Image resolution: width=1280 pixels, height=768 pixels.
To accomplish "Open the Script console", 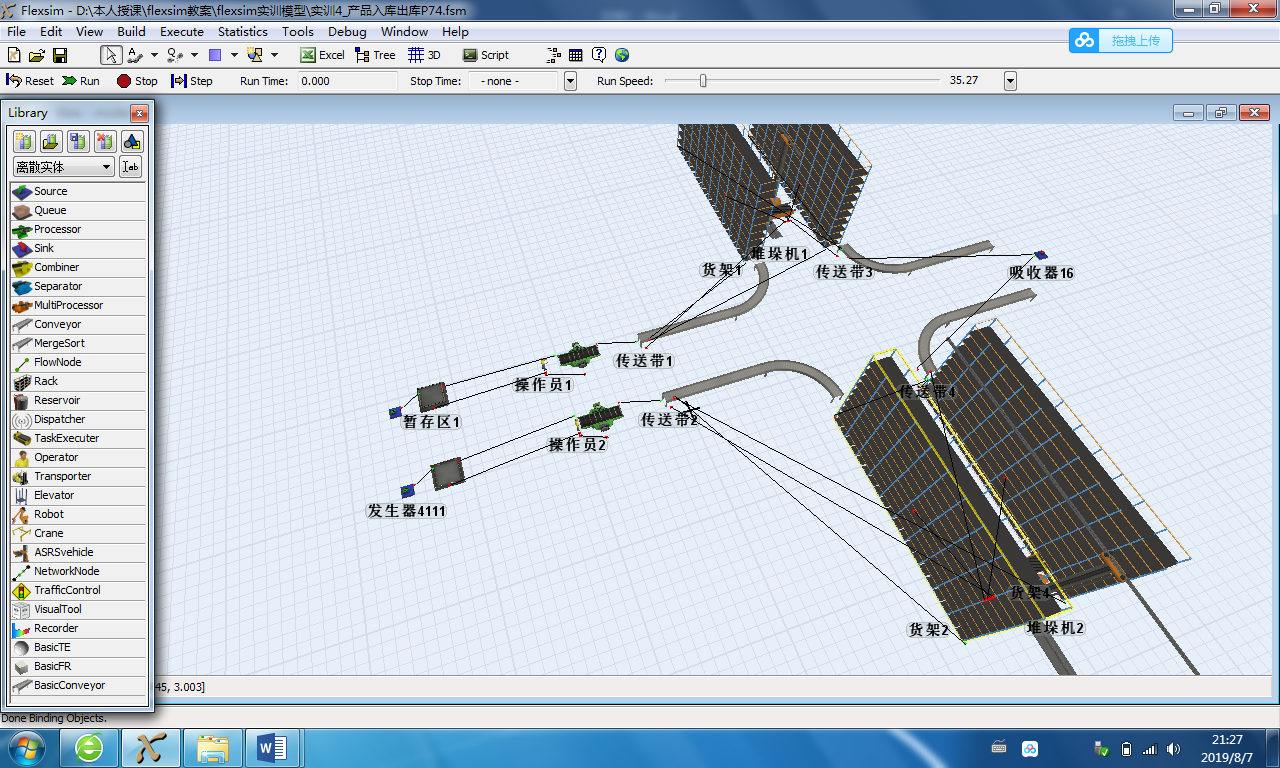I will (485, 55).
